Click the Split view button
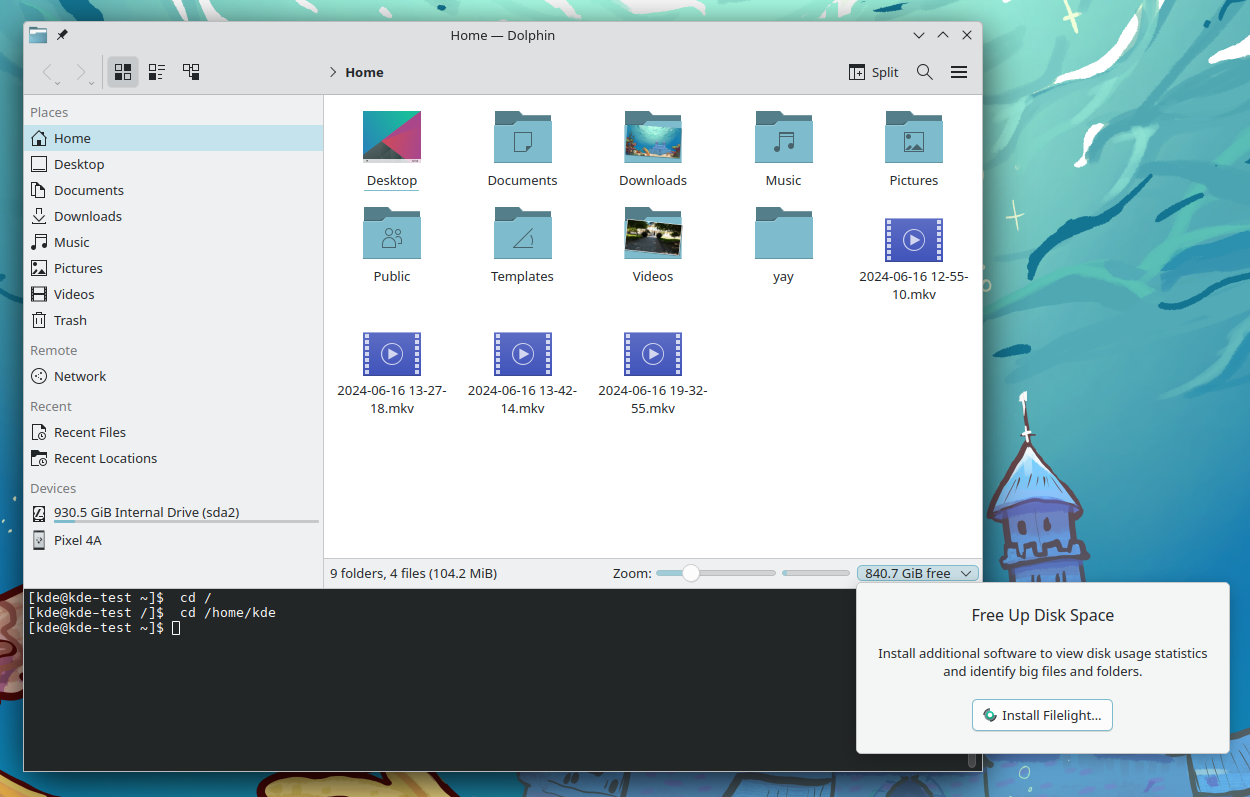Screen dimensions: 1250x797 [x=874, y=72]
